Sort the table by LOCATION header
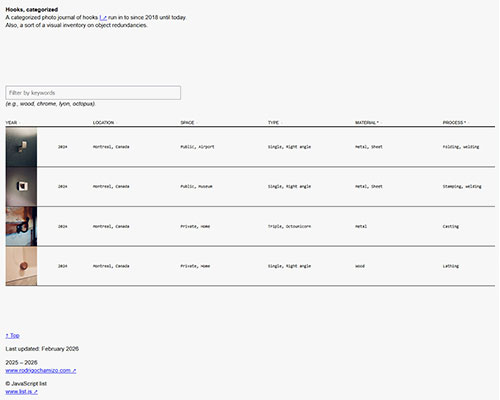 (x=103, y=123)
